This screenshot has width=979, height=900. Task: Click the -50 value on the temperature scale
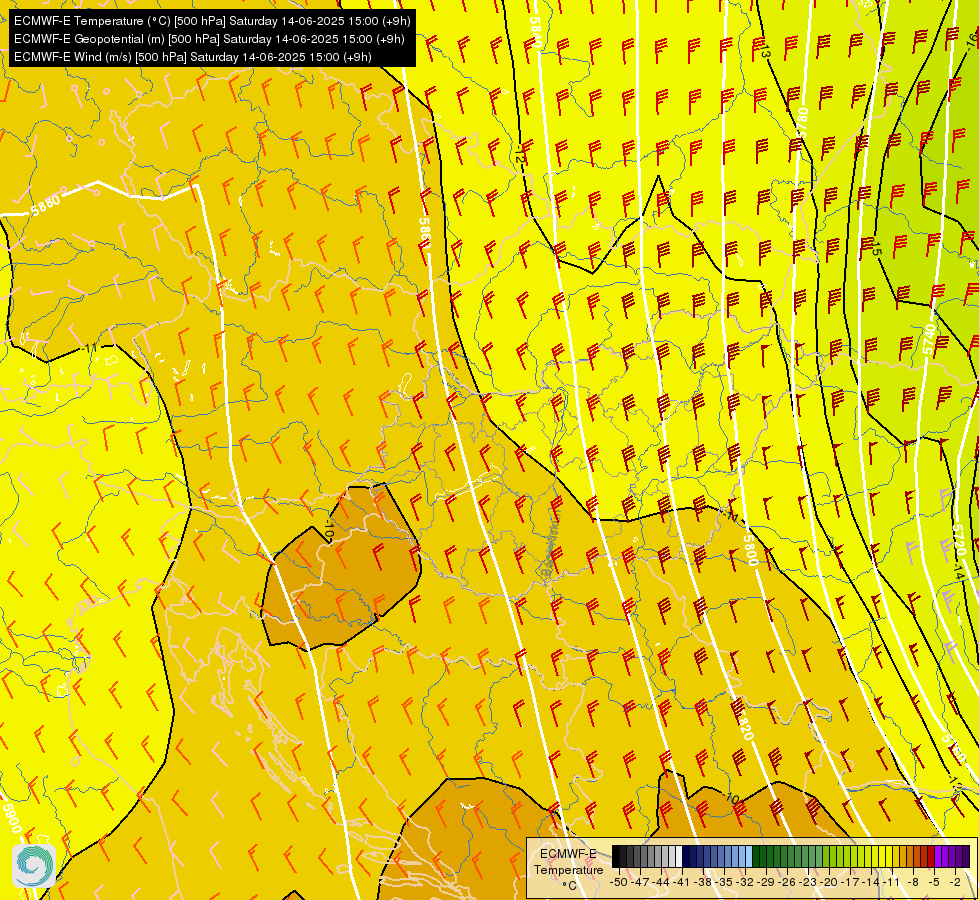tap(619, 882)
